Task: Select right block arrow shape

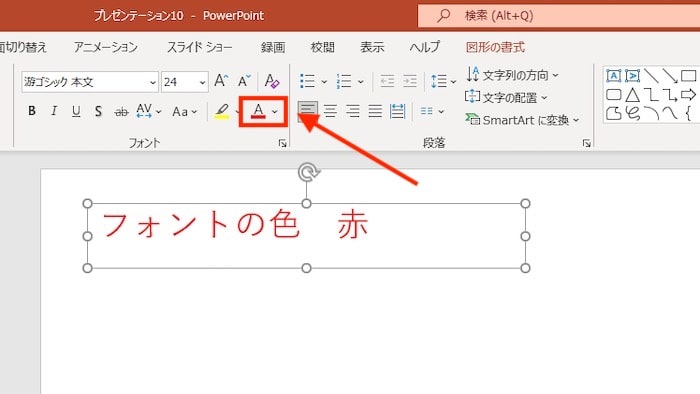Action: tap(688, 95)
